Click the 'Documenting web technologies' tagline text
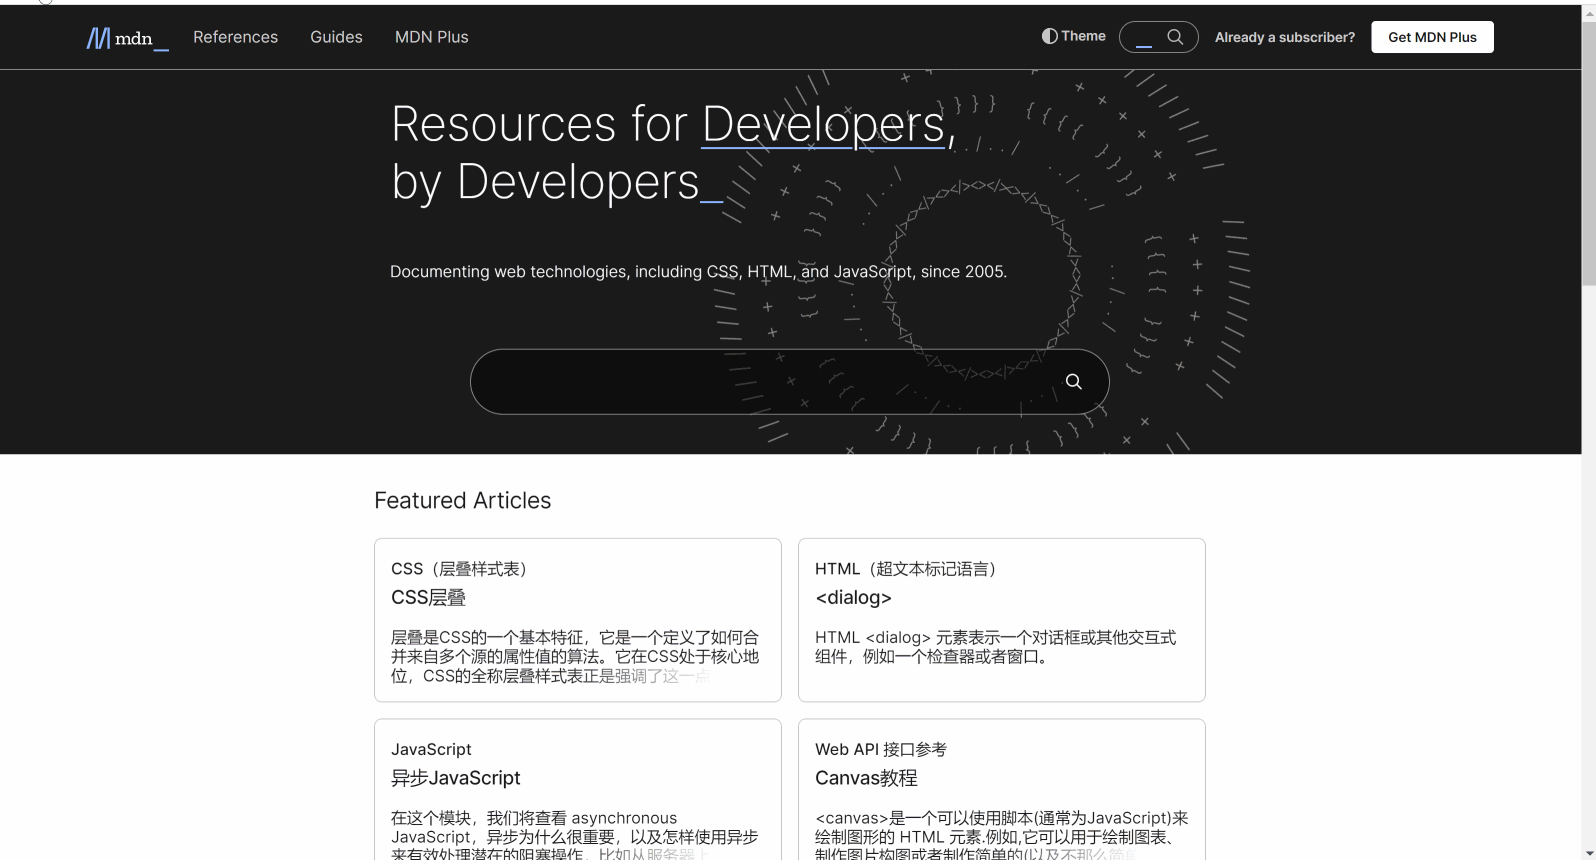 (x=698, y=271)
